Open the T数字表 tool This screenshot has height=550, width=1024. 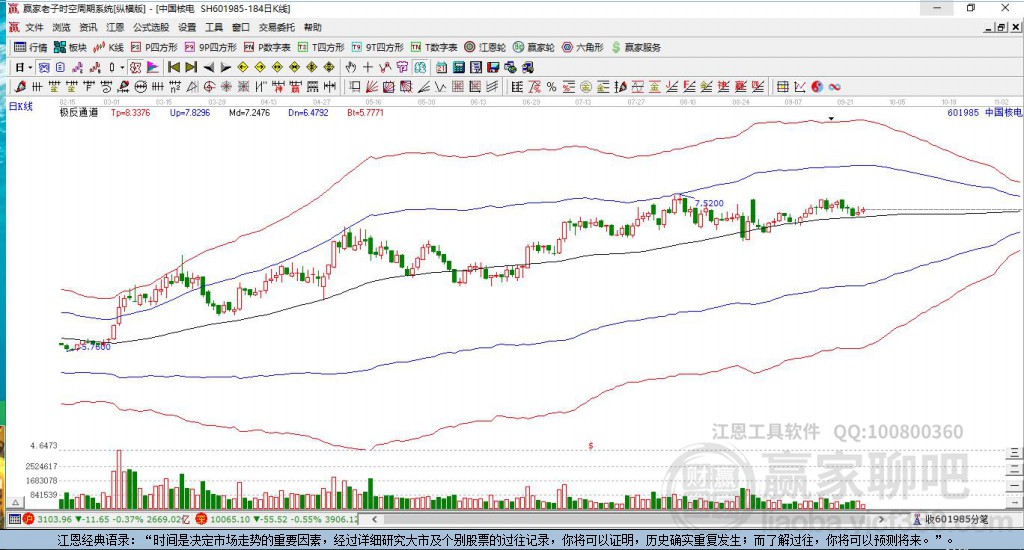pyautogui.click(x=434, y=47)
